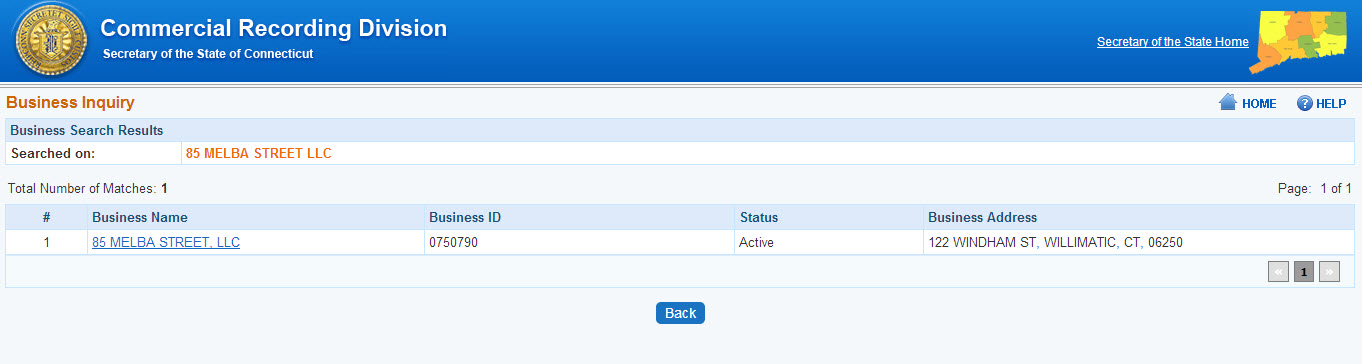The height and width of the screenshot is (364, 1362).
Task: Click the # column header
Action: pyautogui.click(x=46, y=217)
